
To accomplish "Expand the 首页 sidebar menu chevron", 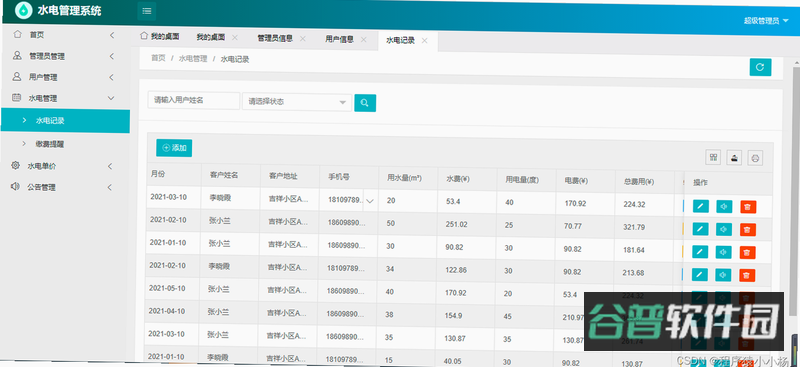I will click(112, 35).
